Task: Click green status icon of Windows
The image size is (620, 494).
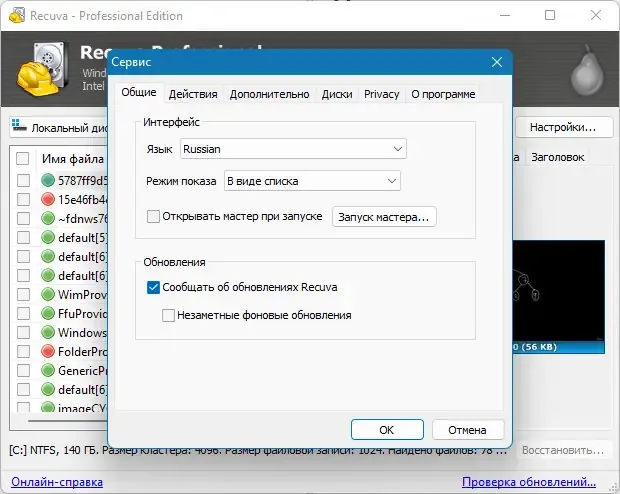Action: (48, 332)
